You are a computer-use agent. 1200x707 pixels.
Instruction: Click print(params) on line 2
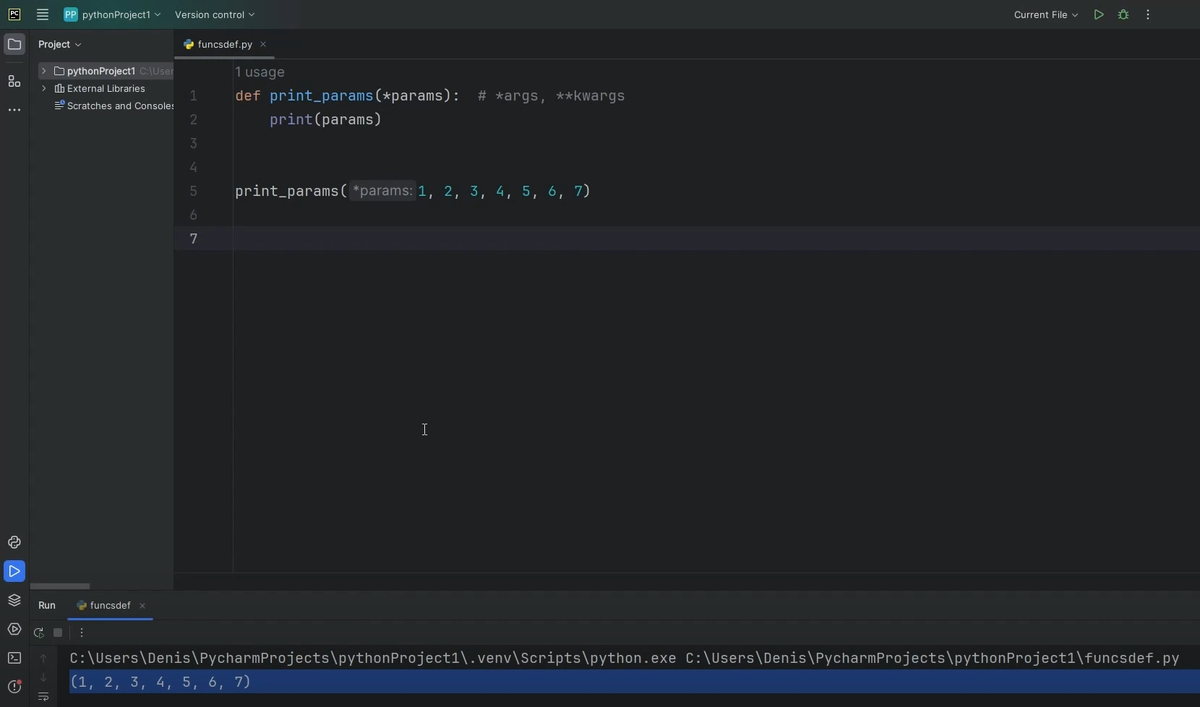(x=326, y=119)
